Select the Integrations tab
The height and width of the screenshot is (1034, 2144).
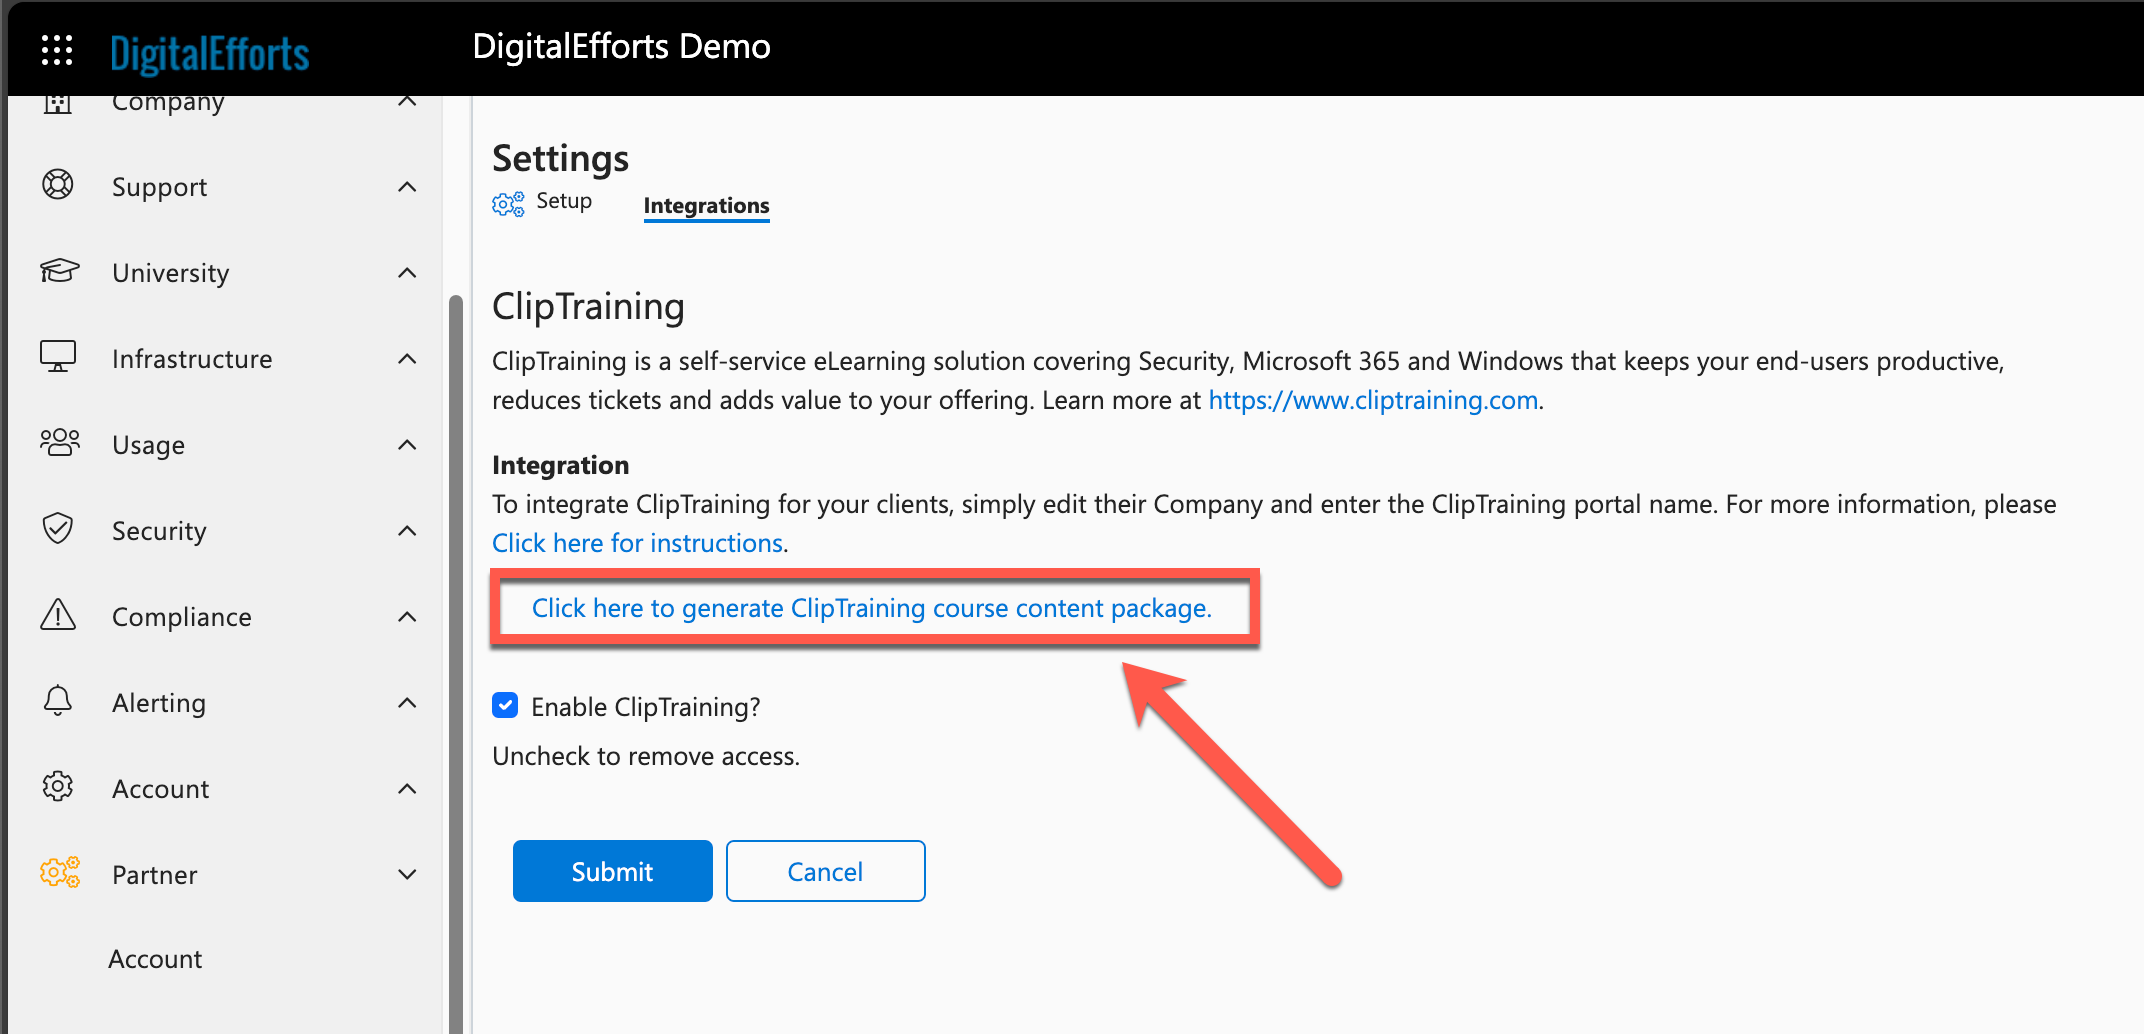706,206
